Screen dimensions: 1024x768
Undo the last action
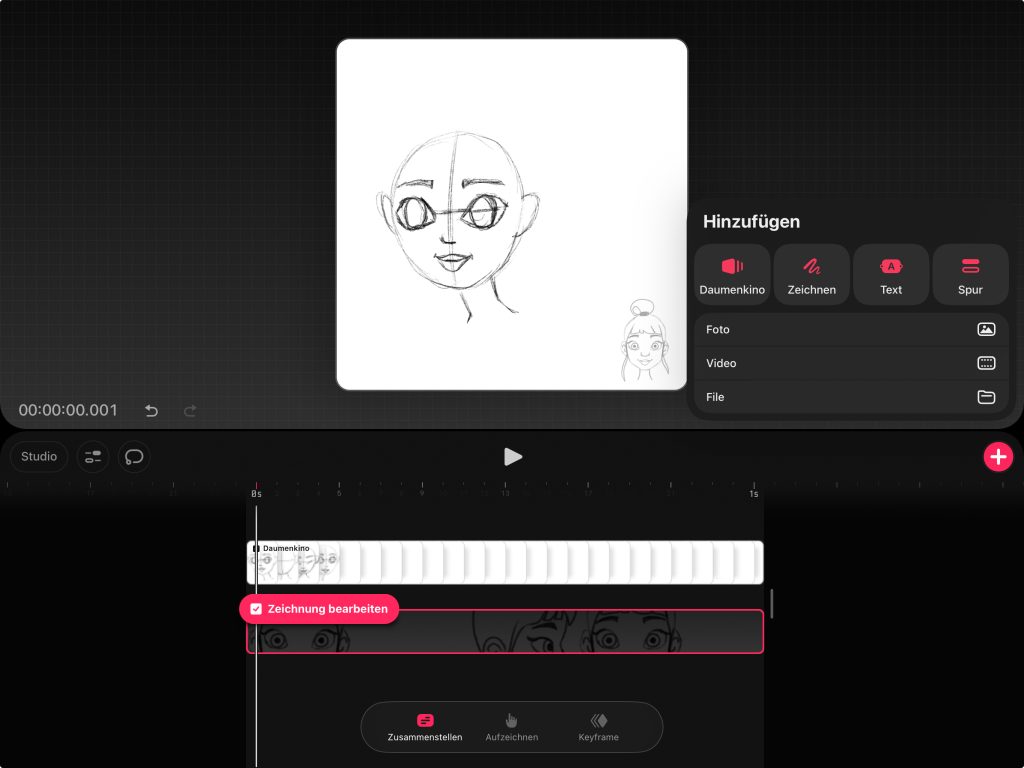pos(152,411)
